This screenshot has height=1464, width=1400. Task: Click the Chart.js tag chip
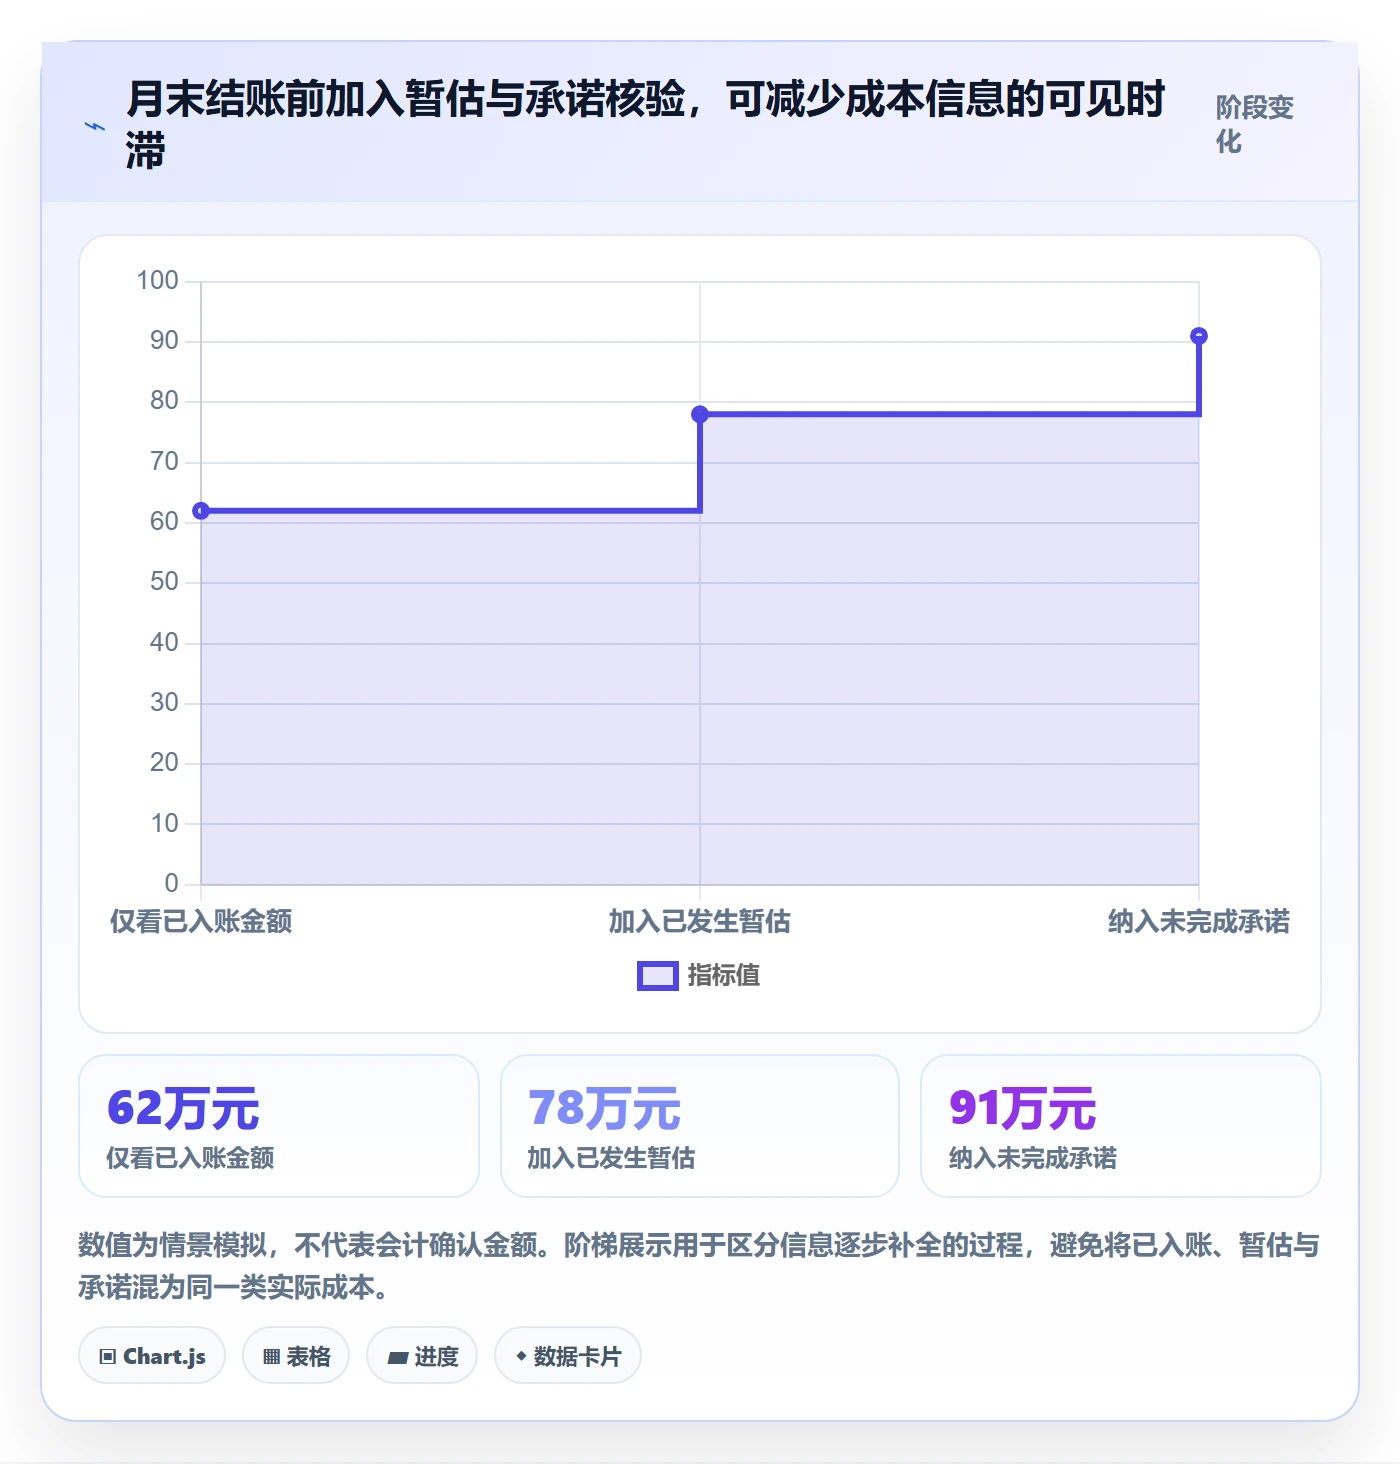click(152, 1356)
